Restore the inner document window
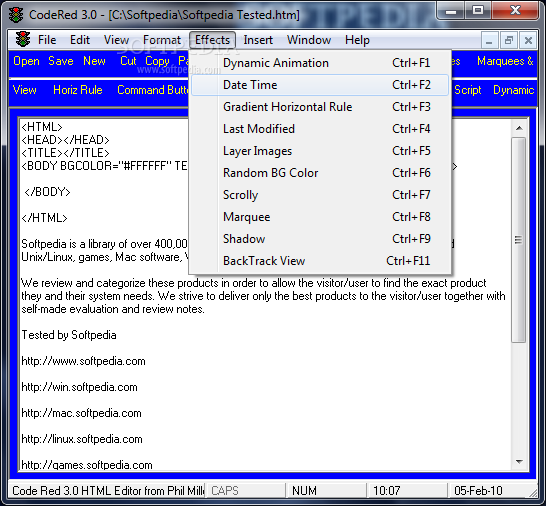 pos(508,41)
